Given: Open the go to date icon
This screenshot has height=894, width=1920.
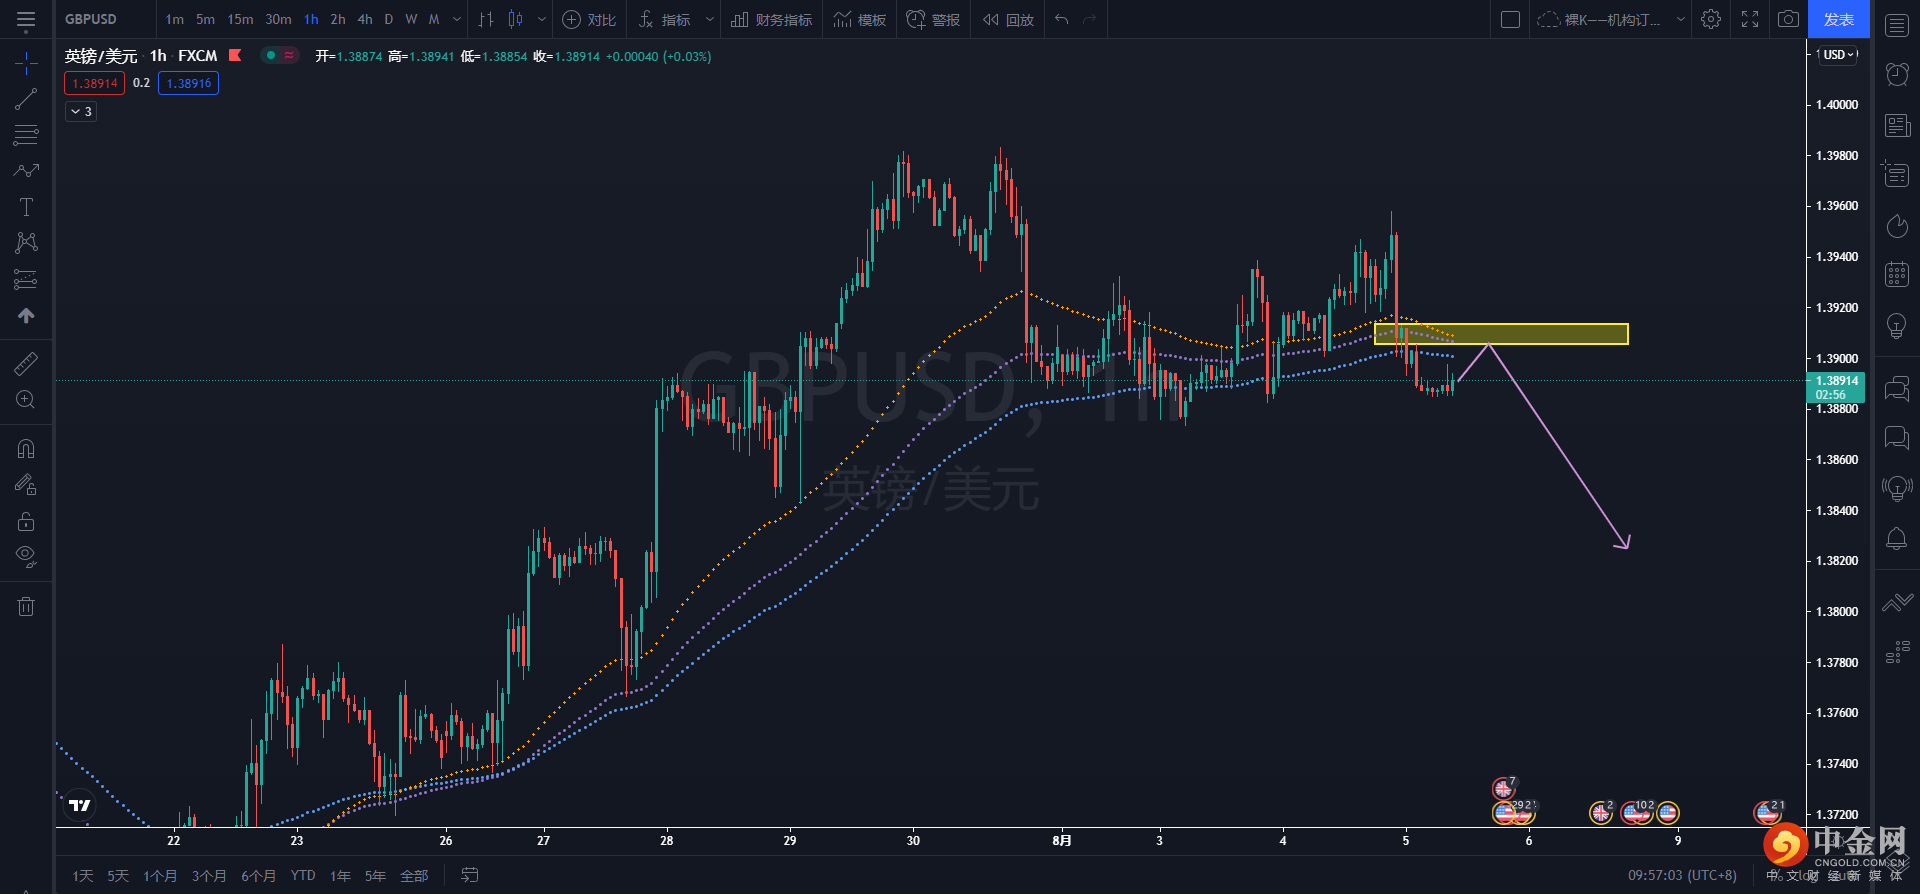Looking at the screenshot, I should tap(470, 876).
